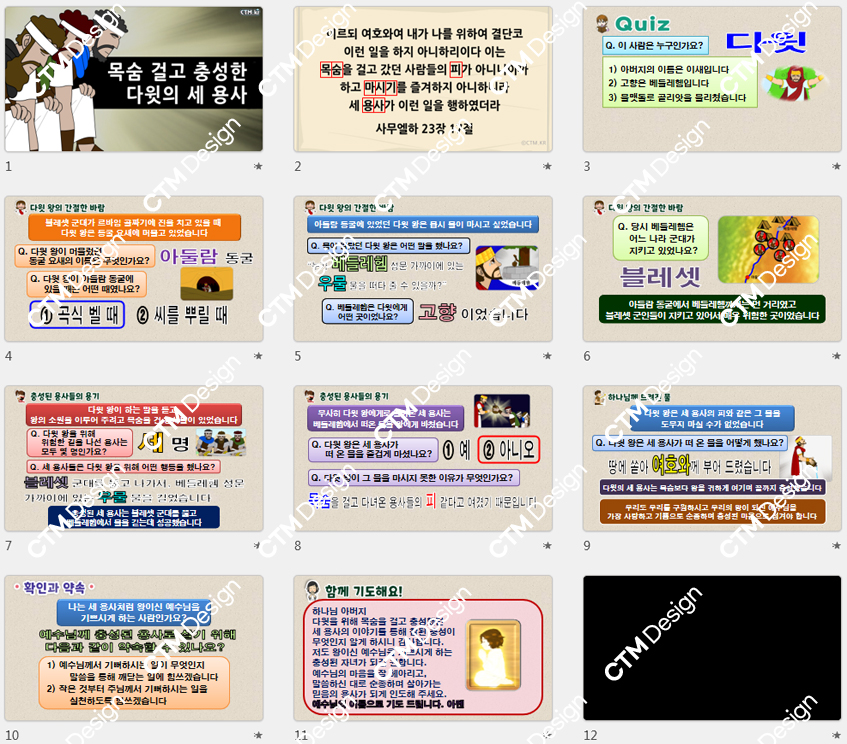Select slide 2 with the 사무엘하 23장 verse

[423, 79]
